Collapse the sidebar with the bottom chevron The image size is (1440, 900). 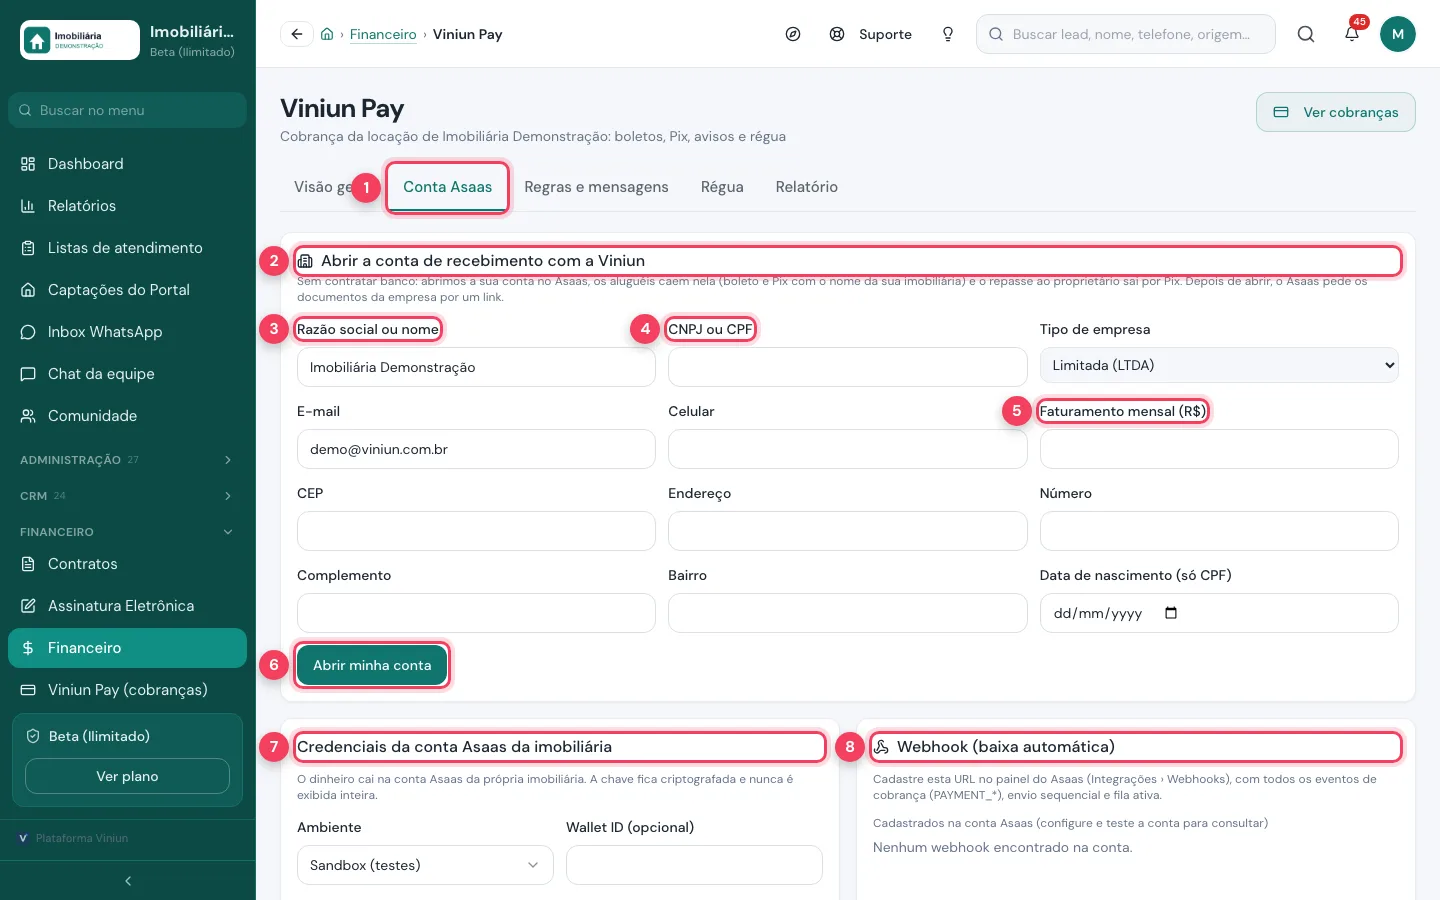(x=128, y=881)
